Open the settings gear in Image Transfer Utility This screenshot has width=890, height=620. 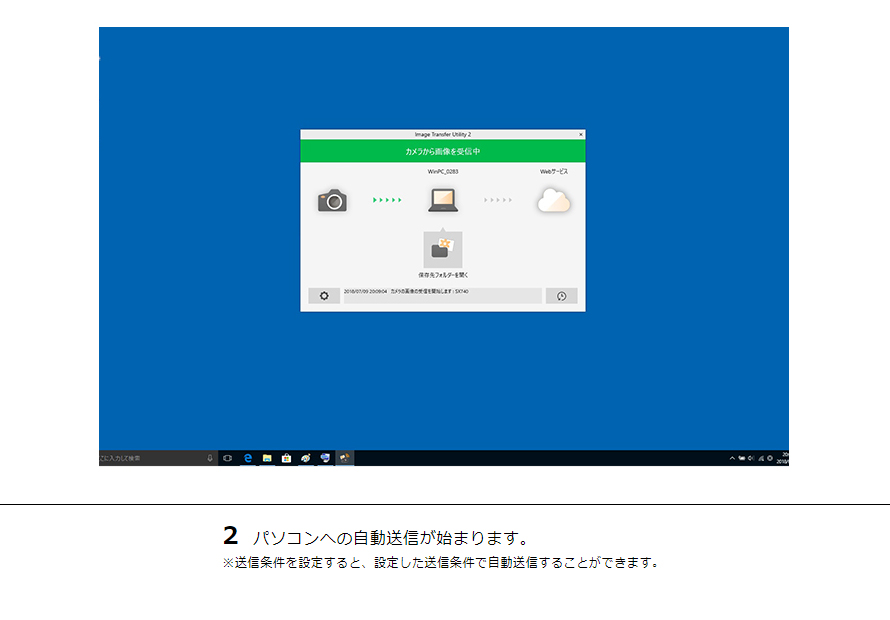323,295
